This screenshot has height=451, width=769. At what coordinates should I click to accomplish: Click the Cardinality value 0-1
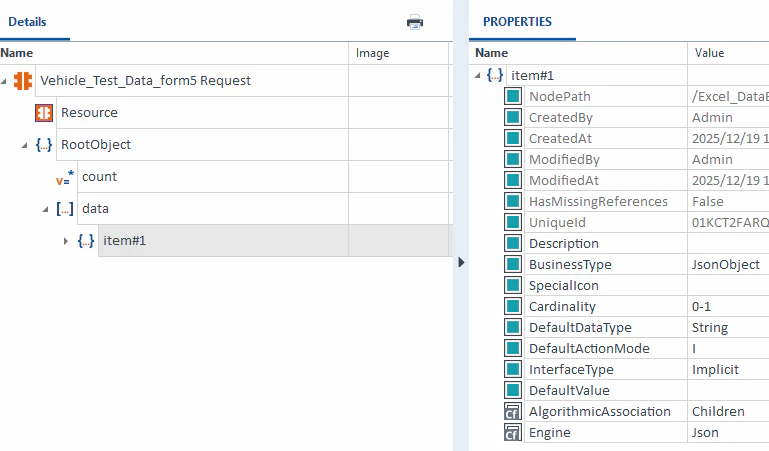point(701,306)
